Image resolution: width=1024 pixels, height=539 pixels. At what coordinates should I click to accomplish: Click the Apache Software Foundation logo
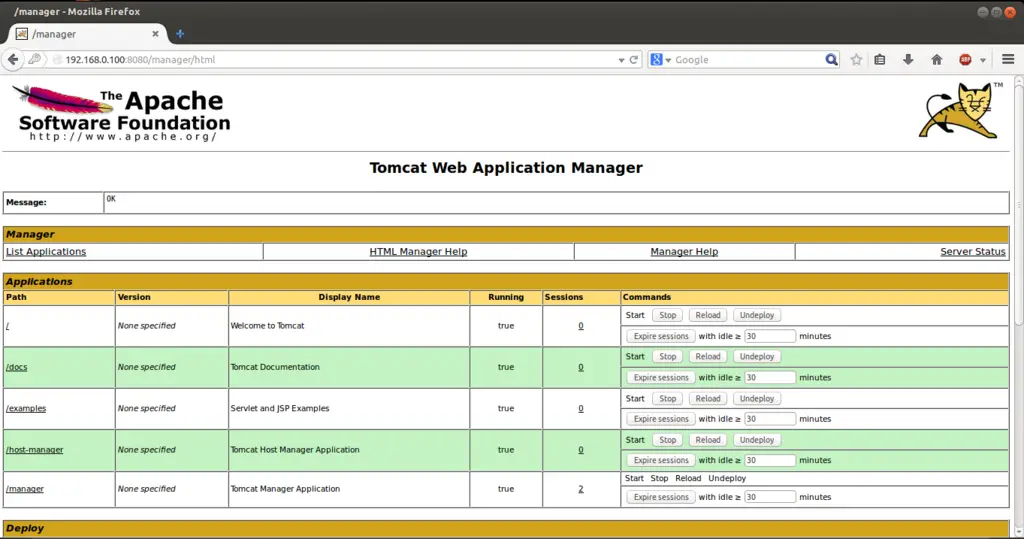[x=121, y=112]
